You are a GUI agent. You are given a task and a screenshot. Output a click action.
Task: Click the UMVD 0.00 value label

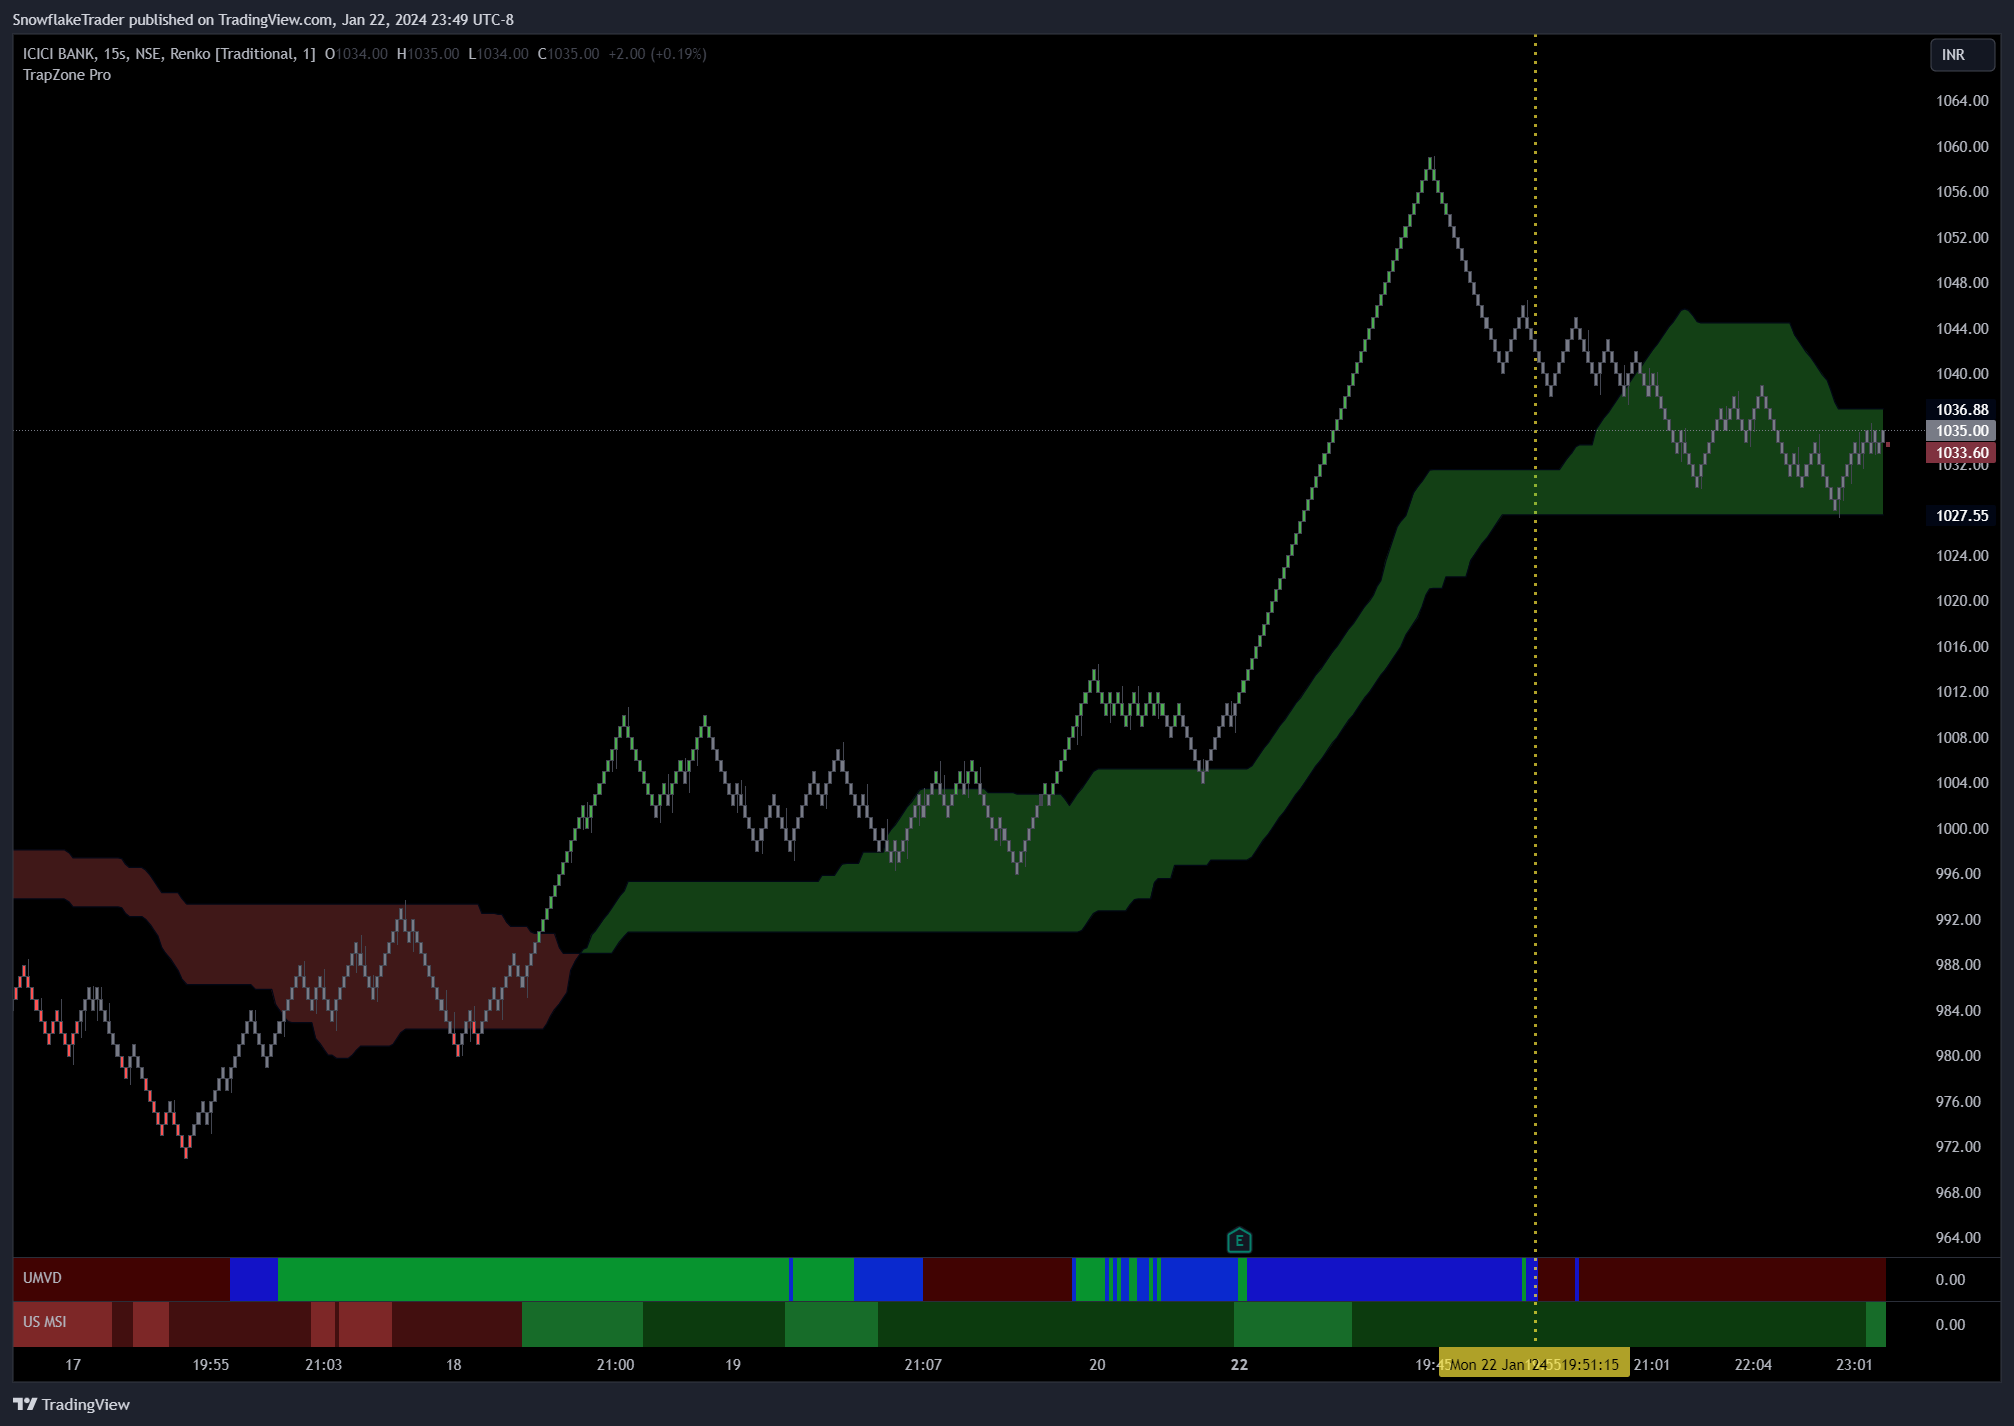coord(1950,1280)
